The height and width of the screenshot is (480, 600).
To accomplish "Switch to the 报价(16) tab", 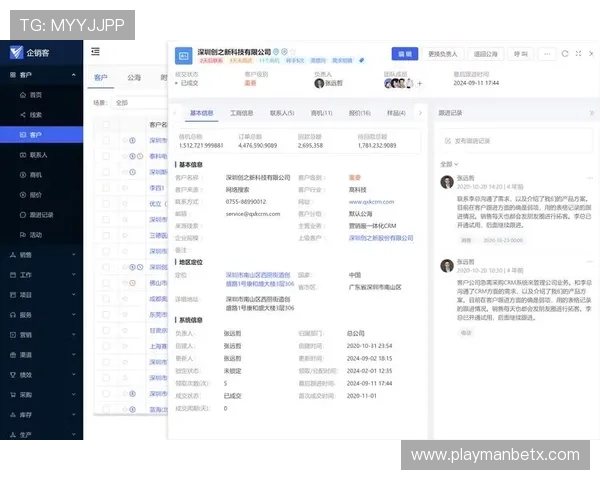I will [359, 113].
